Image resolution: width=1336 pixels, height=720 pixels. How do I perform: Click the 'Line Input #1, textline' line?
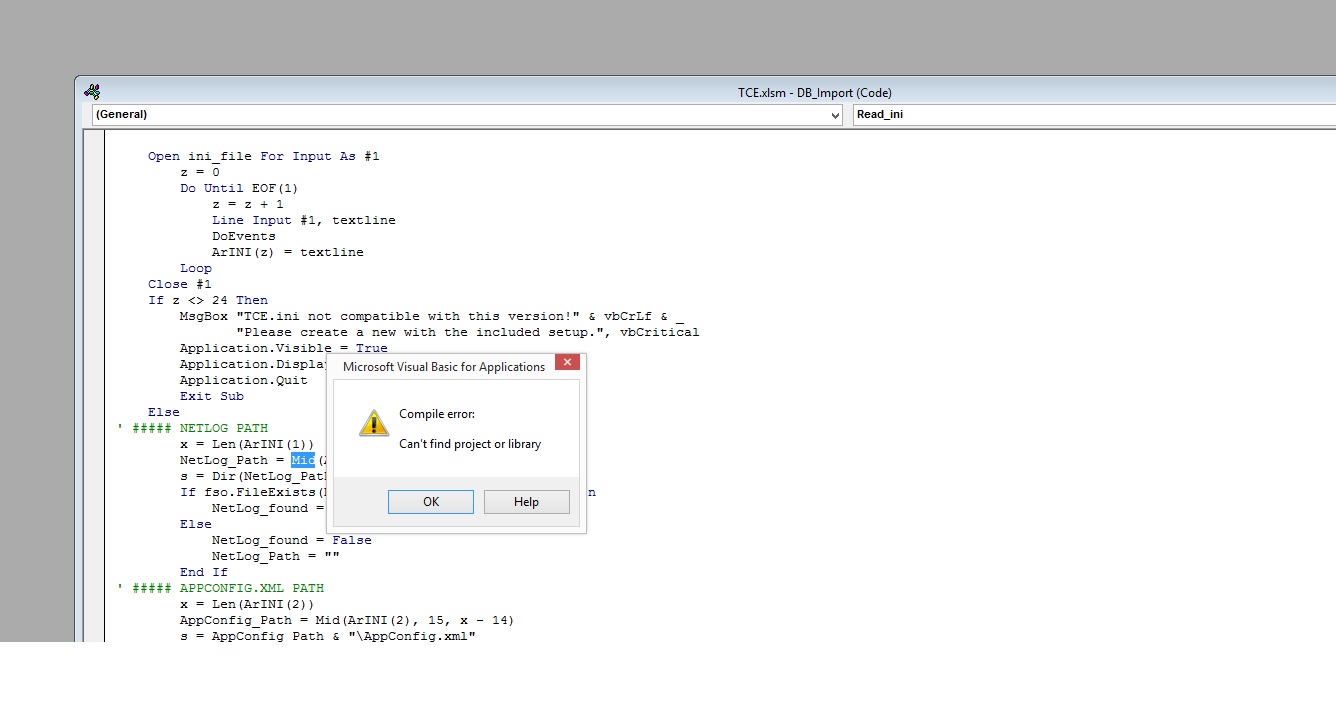304,220
